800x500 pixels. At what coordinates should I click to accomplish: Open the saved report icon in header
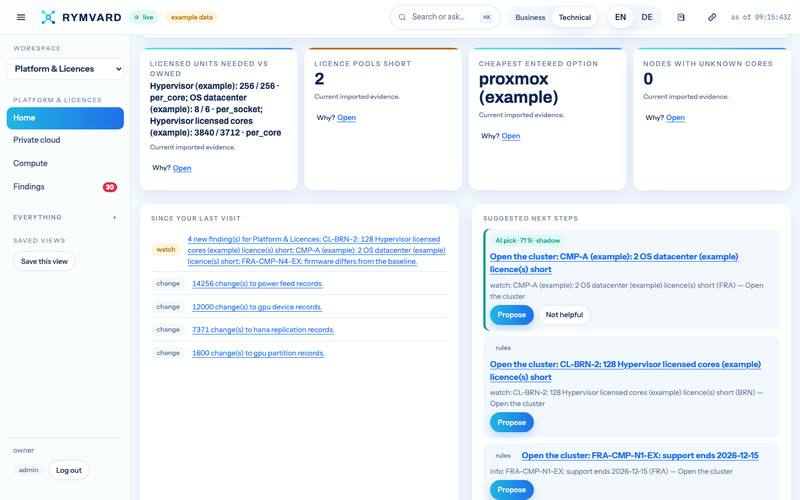(681, 17)
